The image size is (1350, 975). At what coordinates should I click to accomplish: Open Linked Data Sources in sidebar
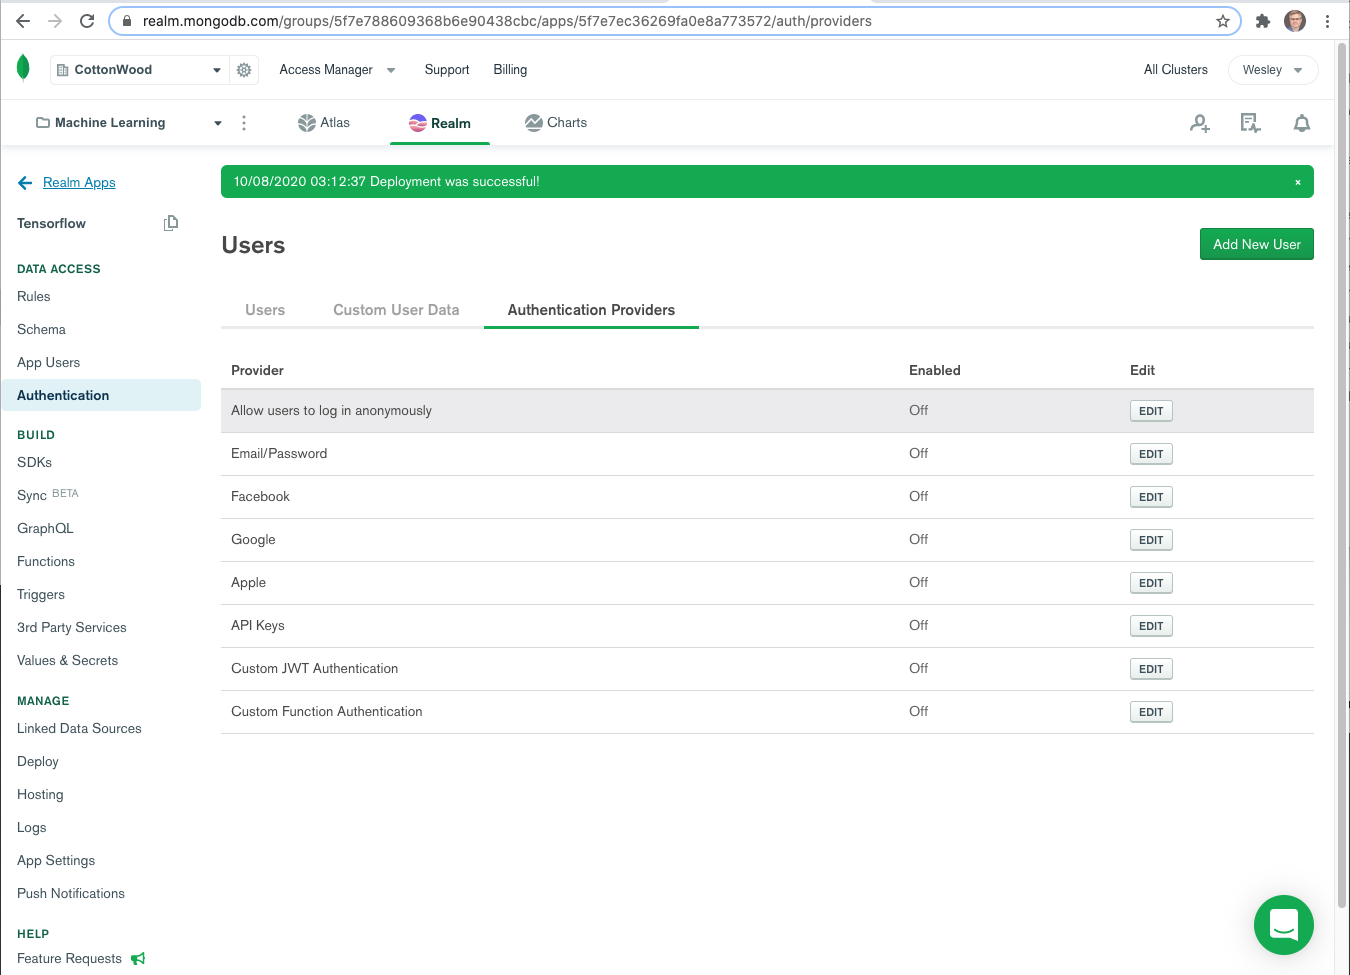79,729
